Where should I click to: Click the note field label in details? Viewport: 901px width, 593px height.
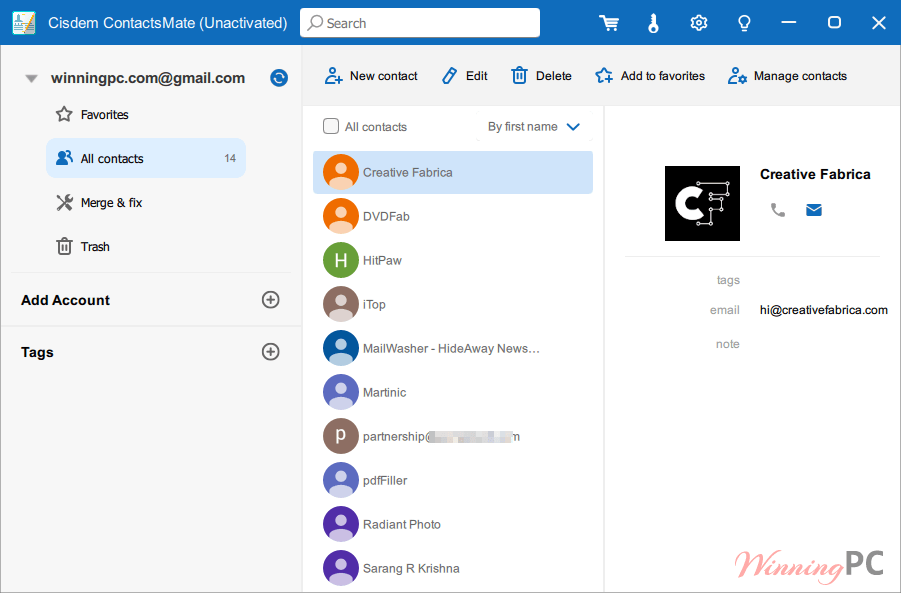click(727, 344)
